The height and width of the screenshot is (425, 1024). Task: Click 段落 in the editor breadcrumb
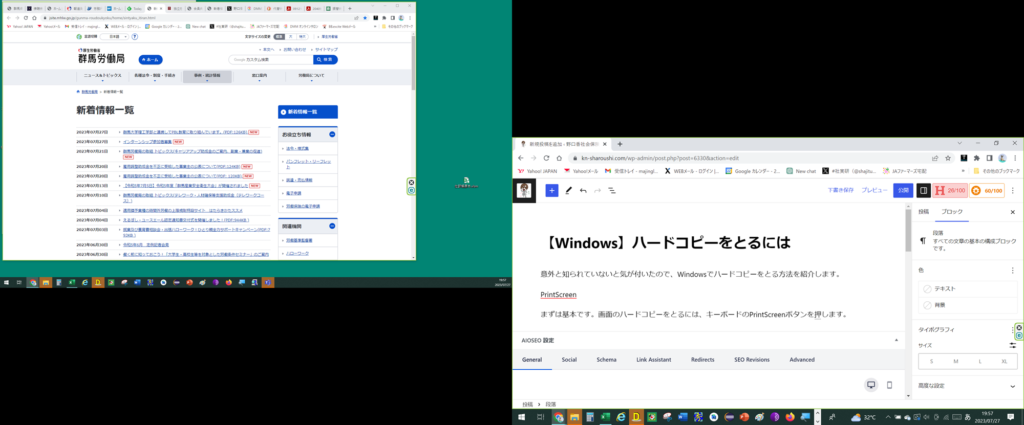[x=551, y=405]
